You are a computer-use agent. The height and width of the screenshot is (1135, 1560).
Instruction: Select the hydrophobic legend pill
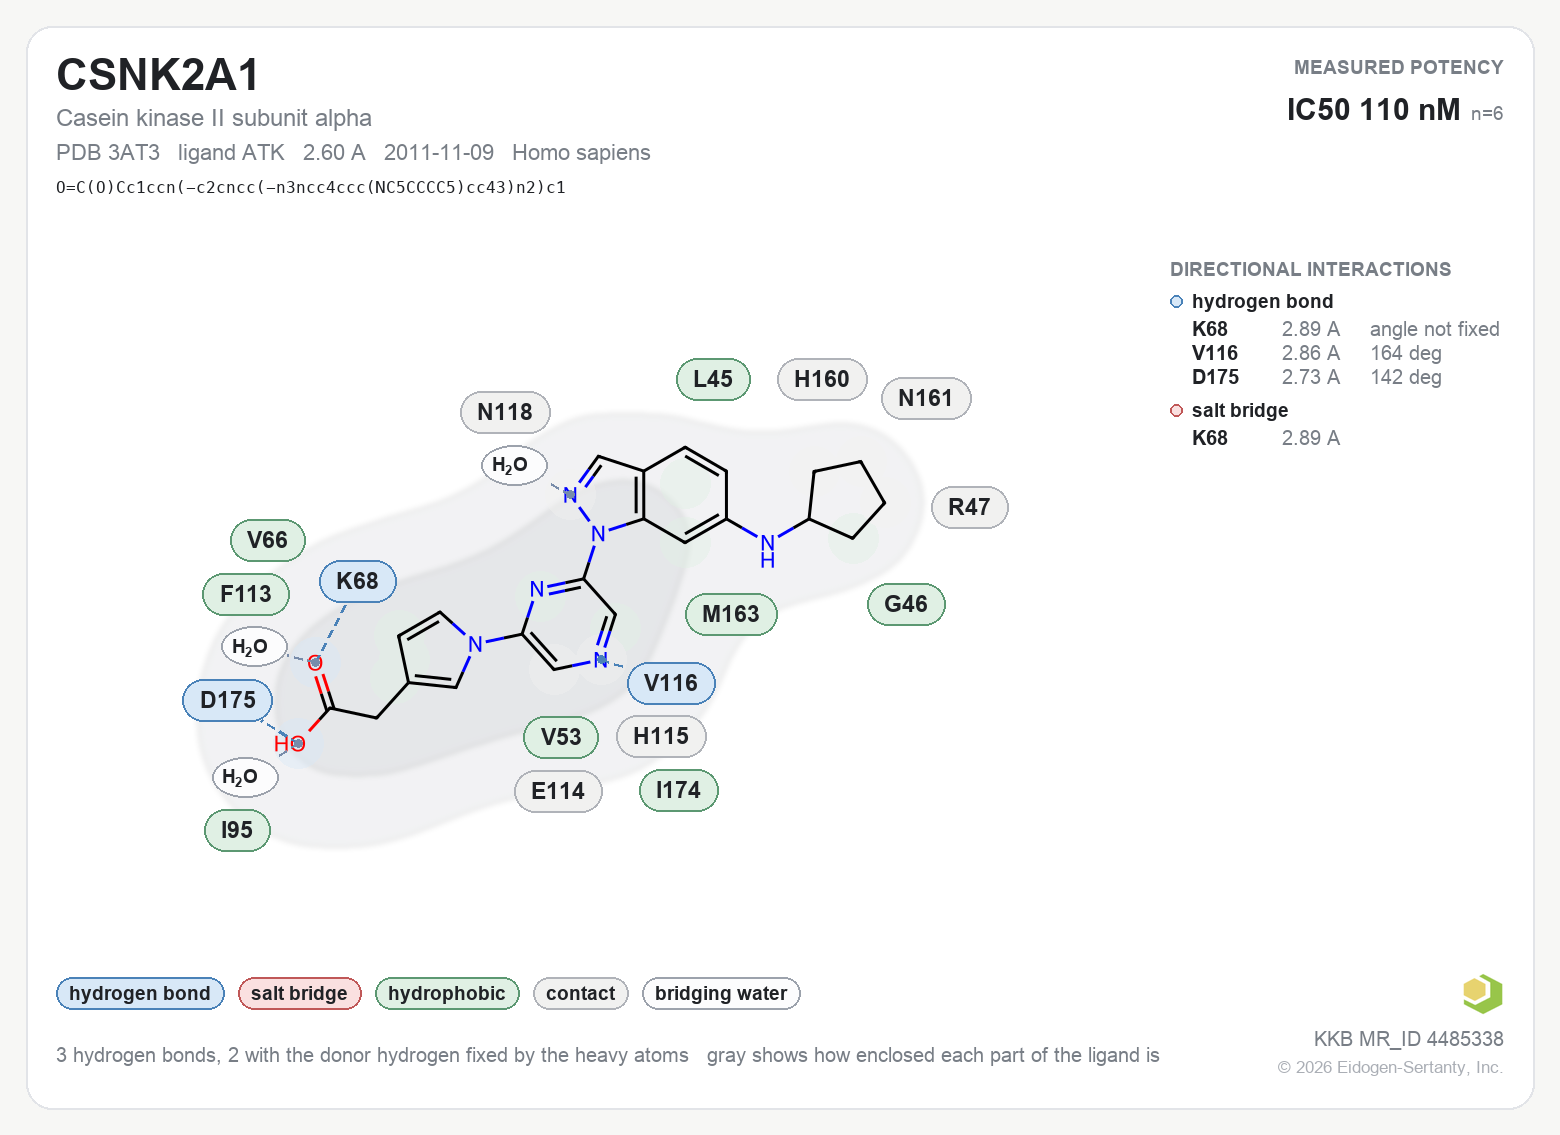click(447, 993)
